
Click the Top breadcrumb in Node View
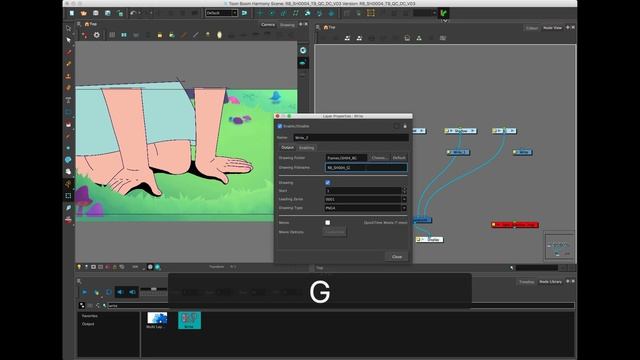pos(329,28)
